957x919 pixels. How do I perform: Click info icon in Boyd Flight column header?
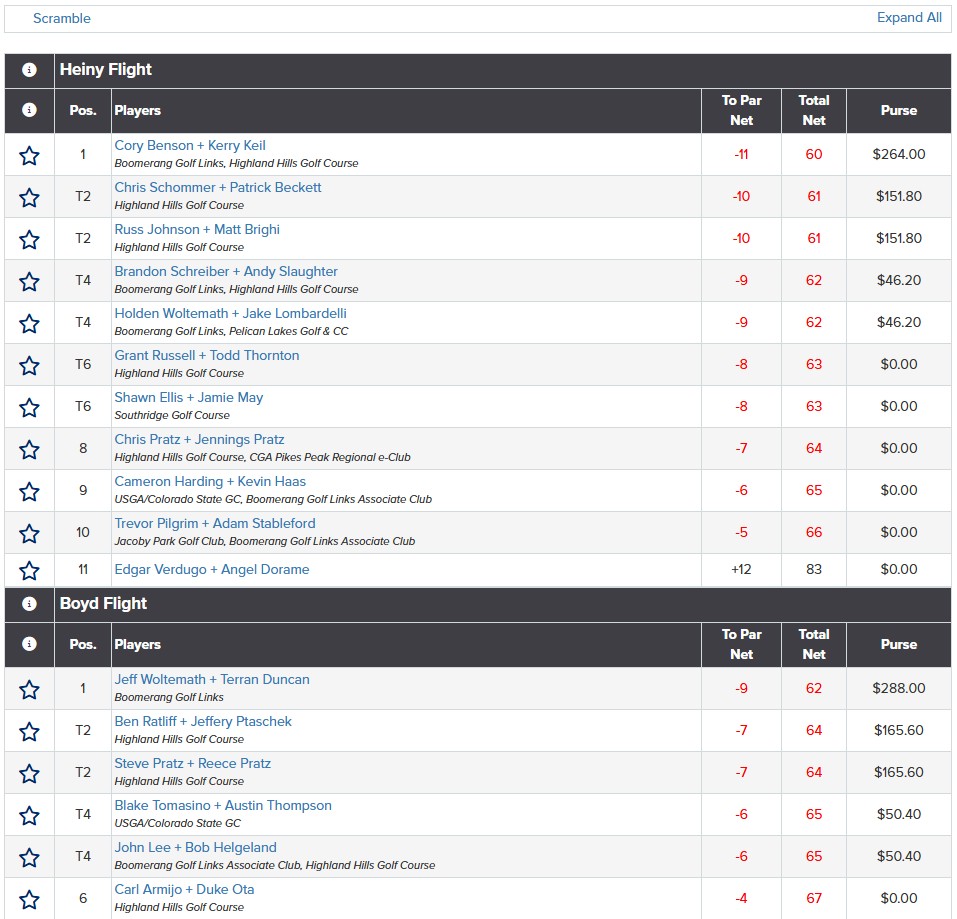click(x=29, y=644)
